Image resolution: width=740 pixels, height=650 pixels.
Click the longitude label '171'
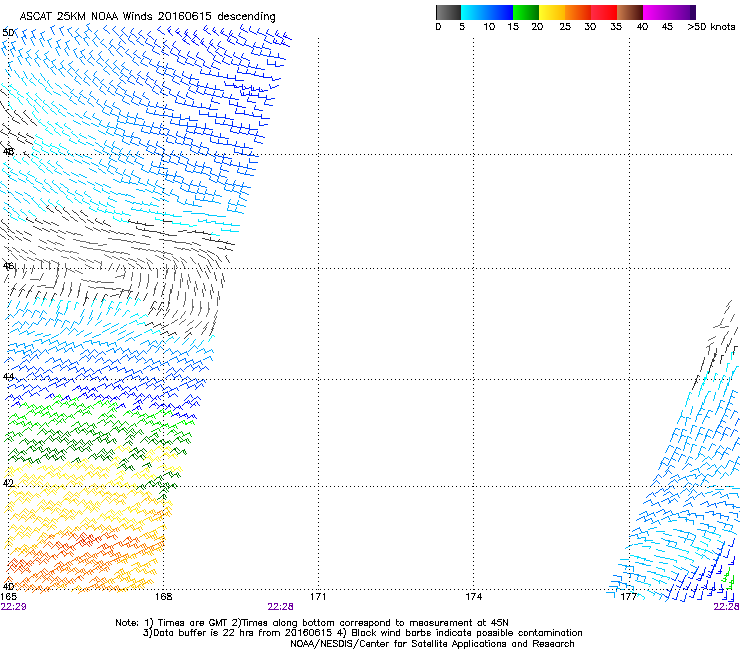(x=318, y=597)
